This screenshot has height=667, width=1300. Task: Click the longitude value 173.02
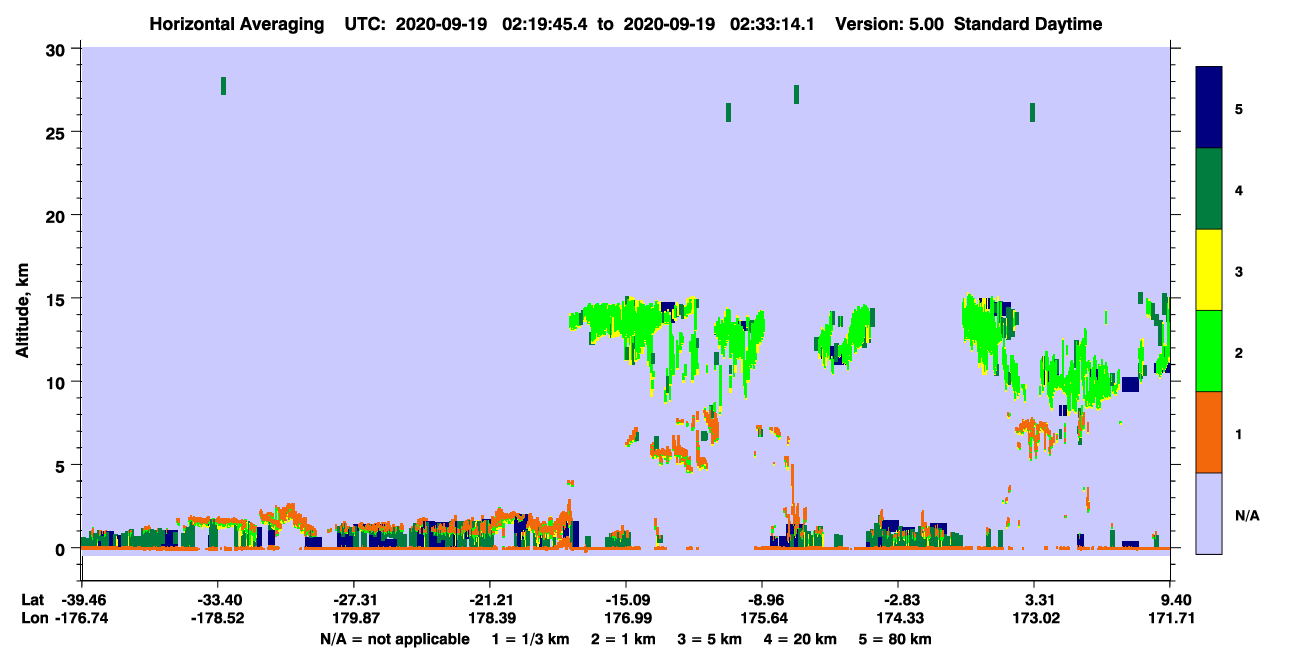[1034, 618]
